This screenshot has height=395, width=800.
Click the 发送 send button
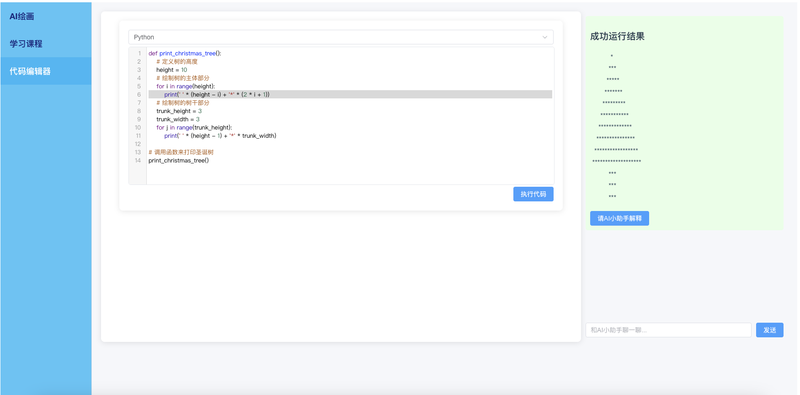pyautogui.click(x=769, y=330)
